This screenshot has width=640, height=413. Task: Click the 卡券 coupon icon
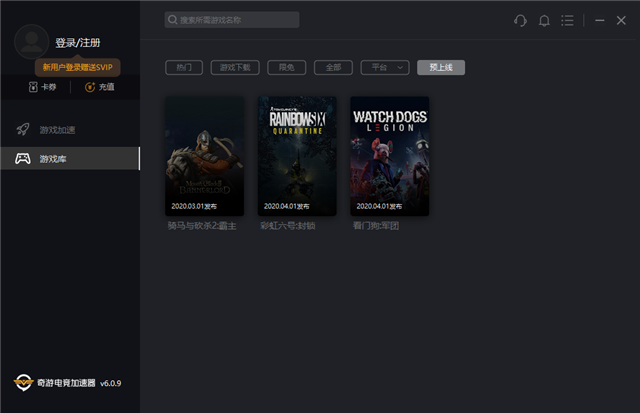point(34,87)
